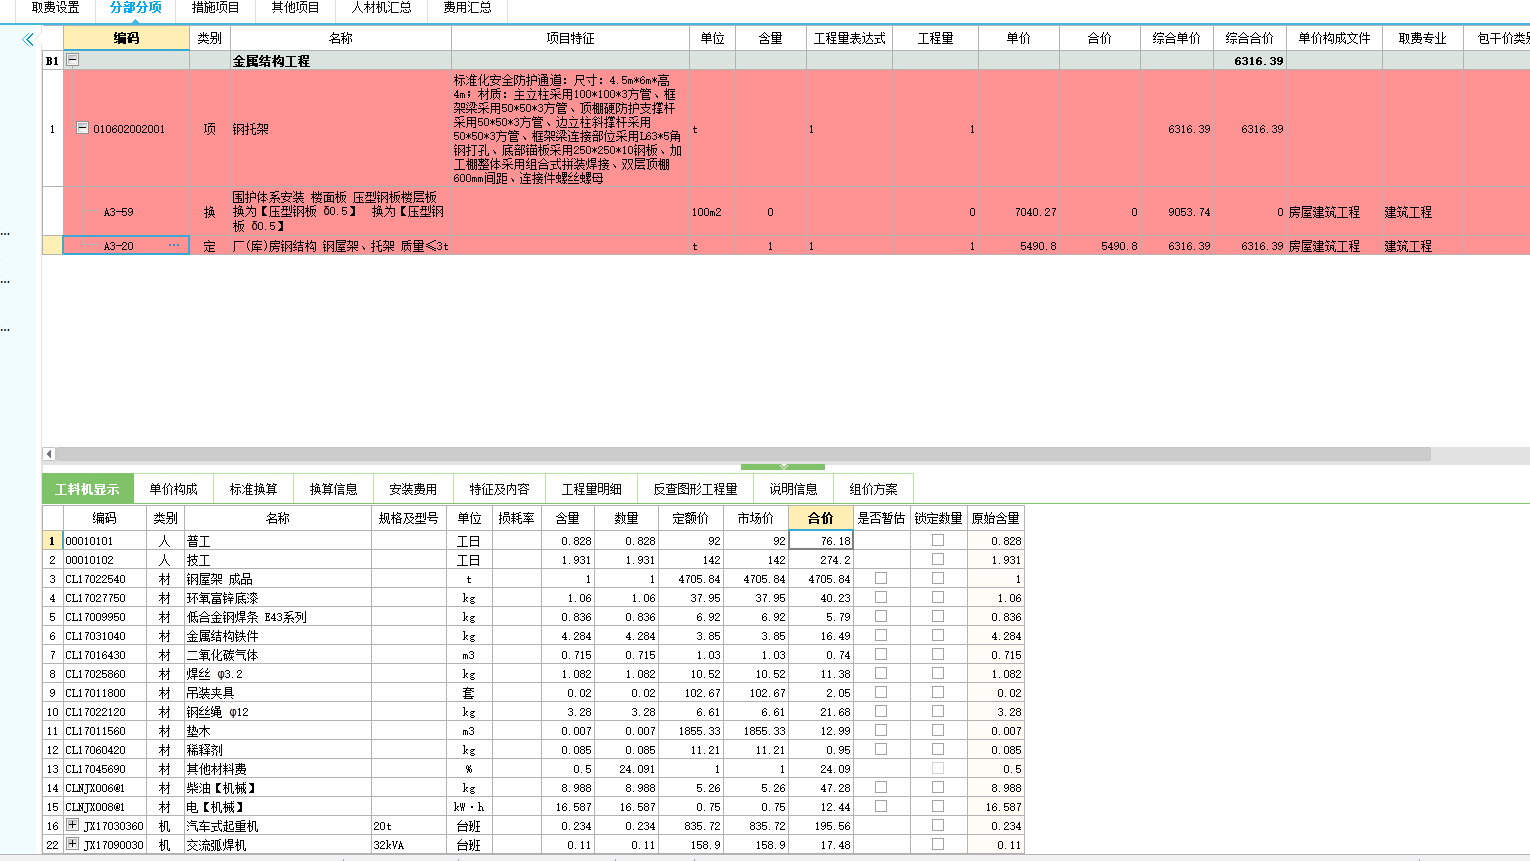Open the 人材机汇总 tab
1530x861 pixels.
point(382,8)
